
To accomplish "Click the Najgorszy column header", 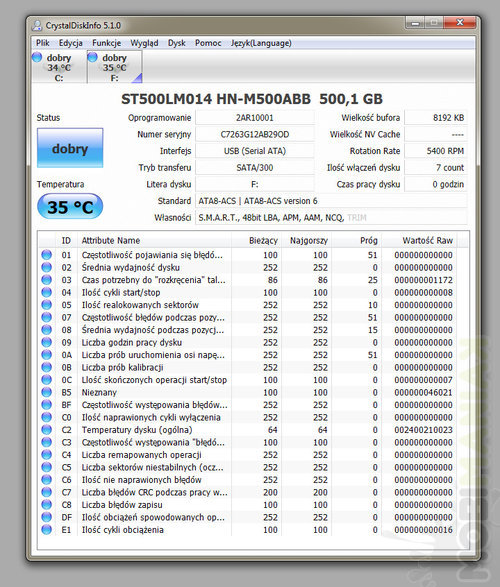I will [x=306, y=240].
